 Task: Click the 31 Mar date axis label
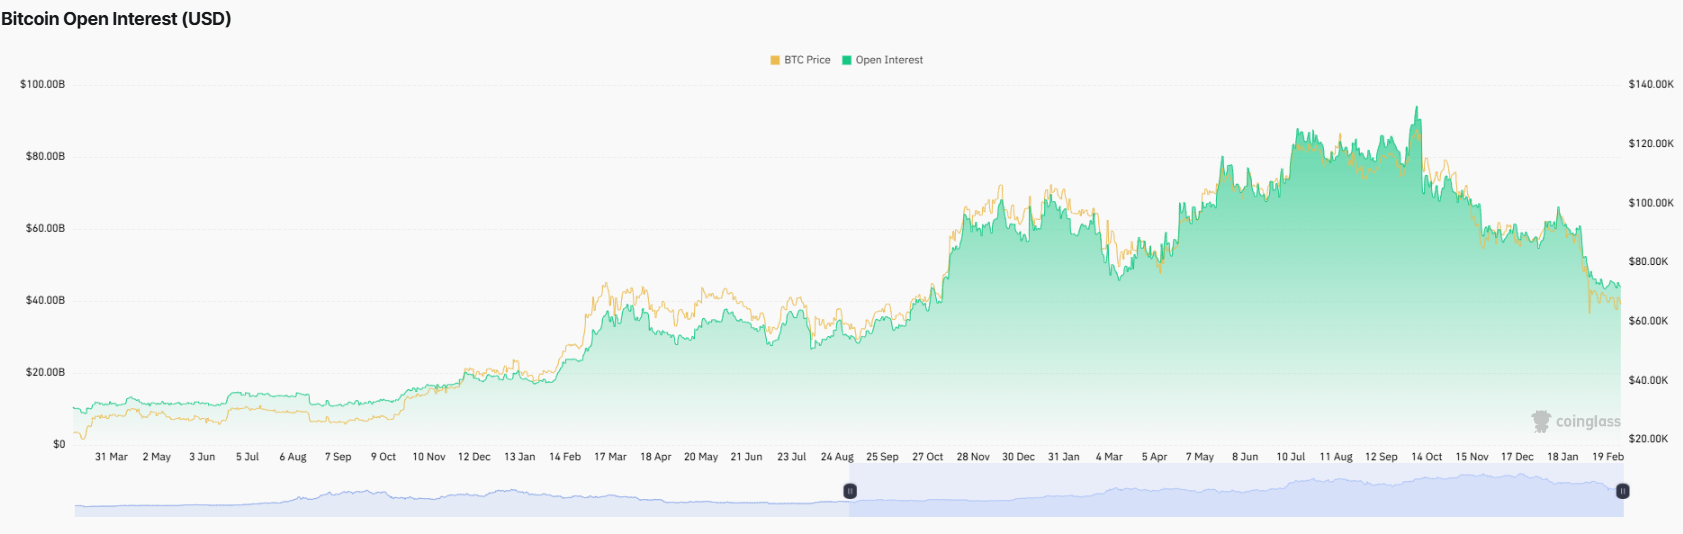(111, 457)
